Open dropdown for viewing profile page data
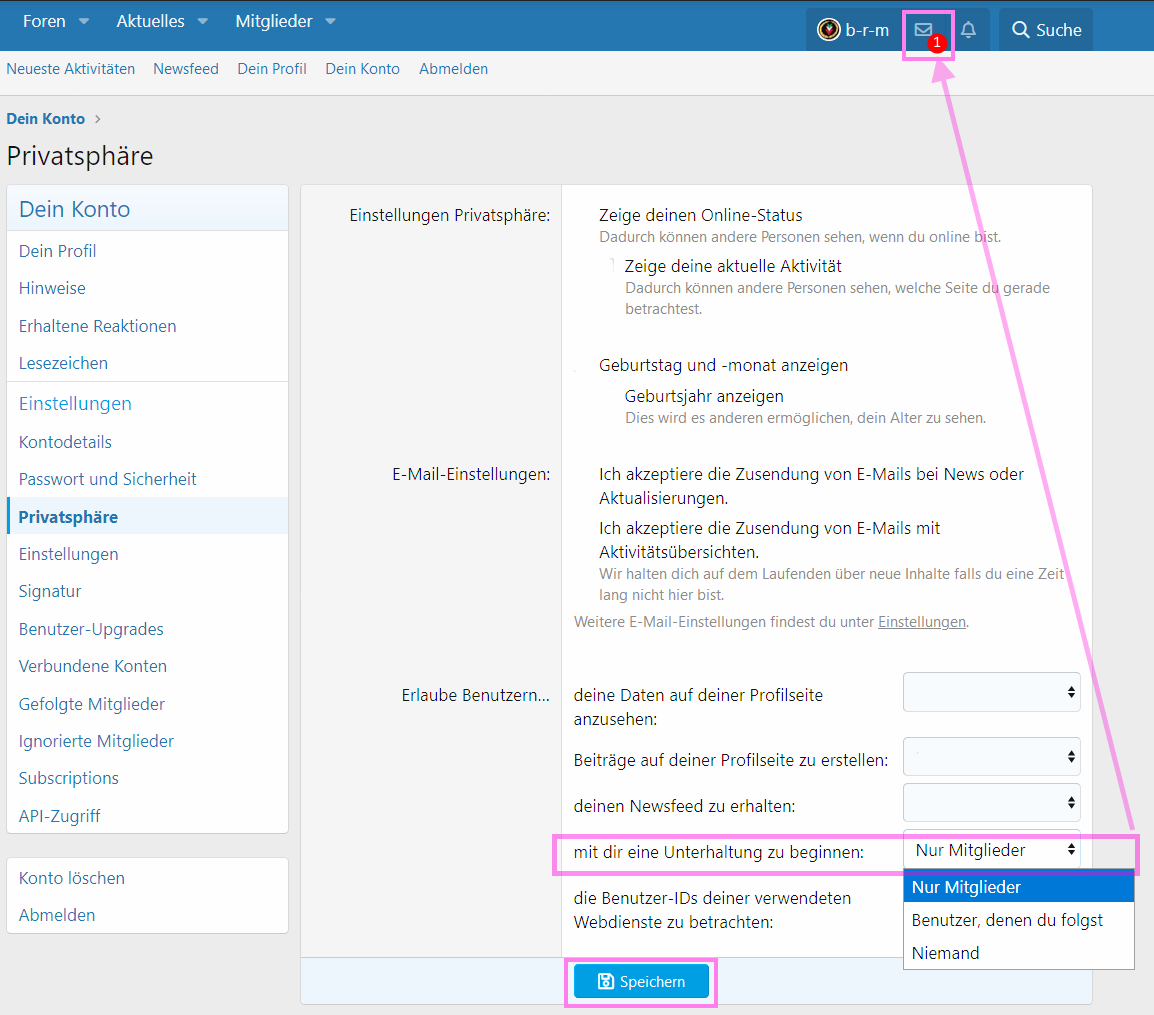Image resolution: width=1154 pixels, height=1015 pixels. click(991, 692)
